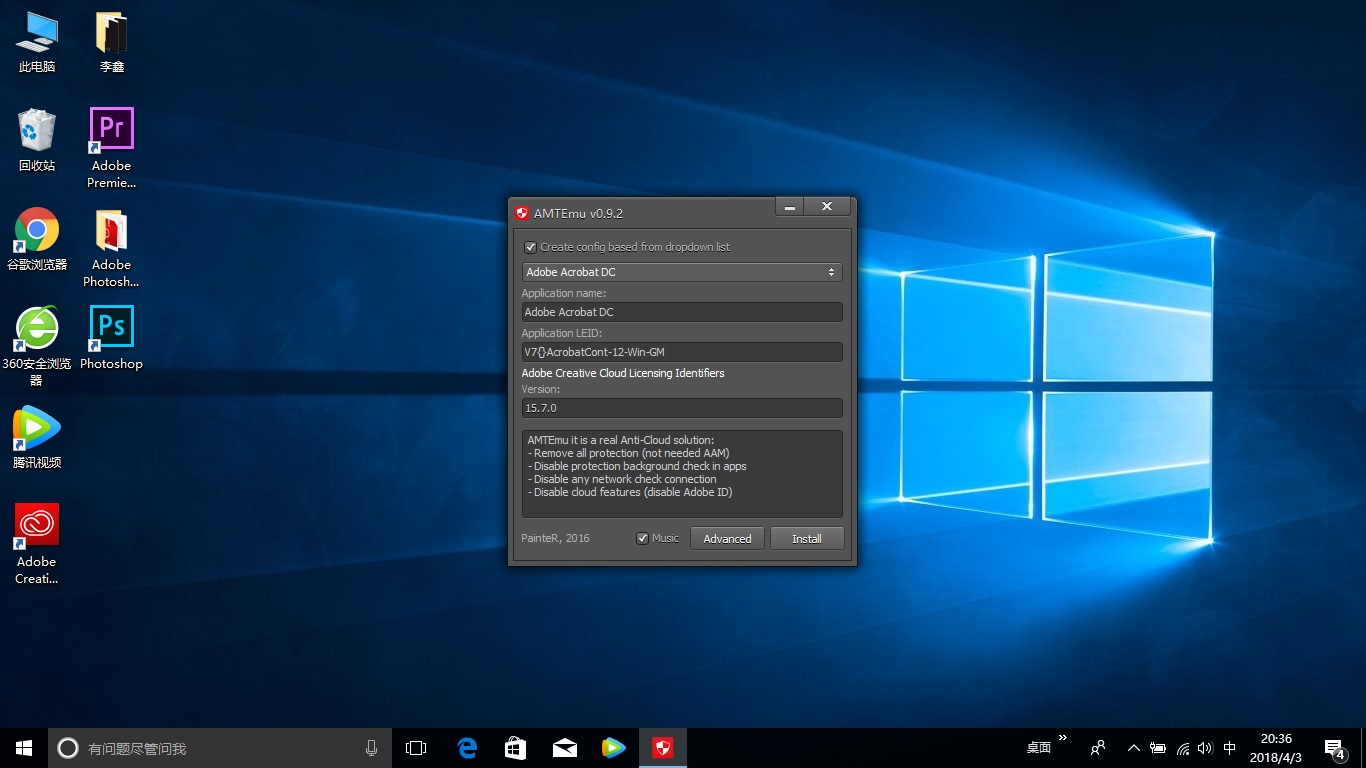
Task: Click the Advanced button
Action: click(x=727, y=538)
